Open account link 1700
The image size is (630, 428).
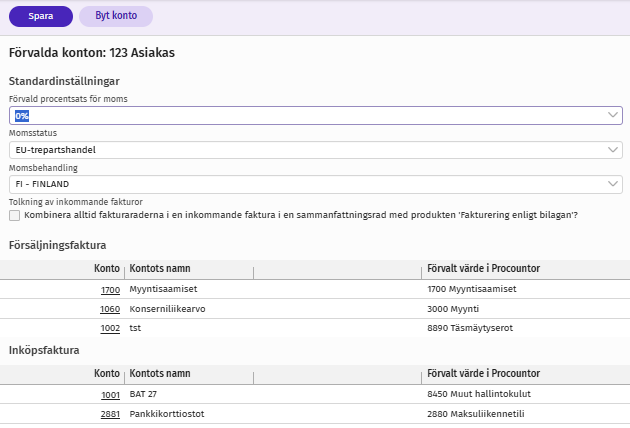click(110, 290)
